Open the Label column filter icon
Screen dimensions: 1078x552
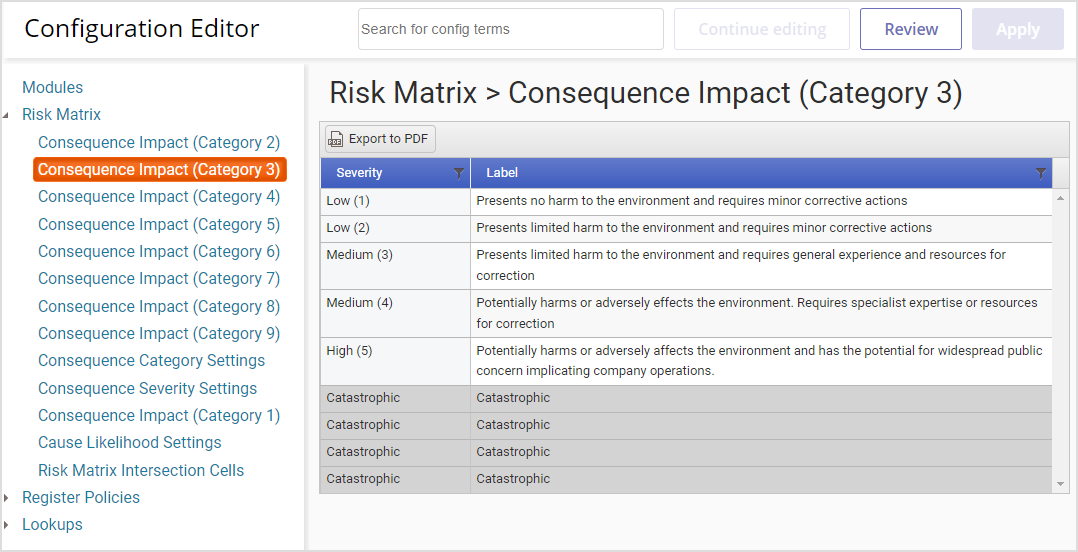tap(1041, 173)
